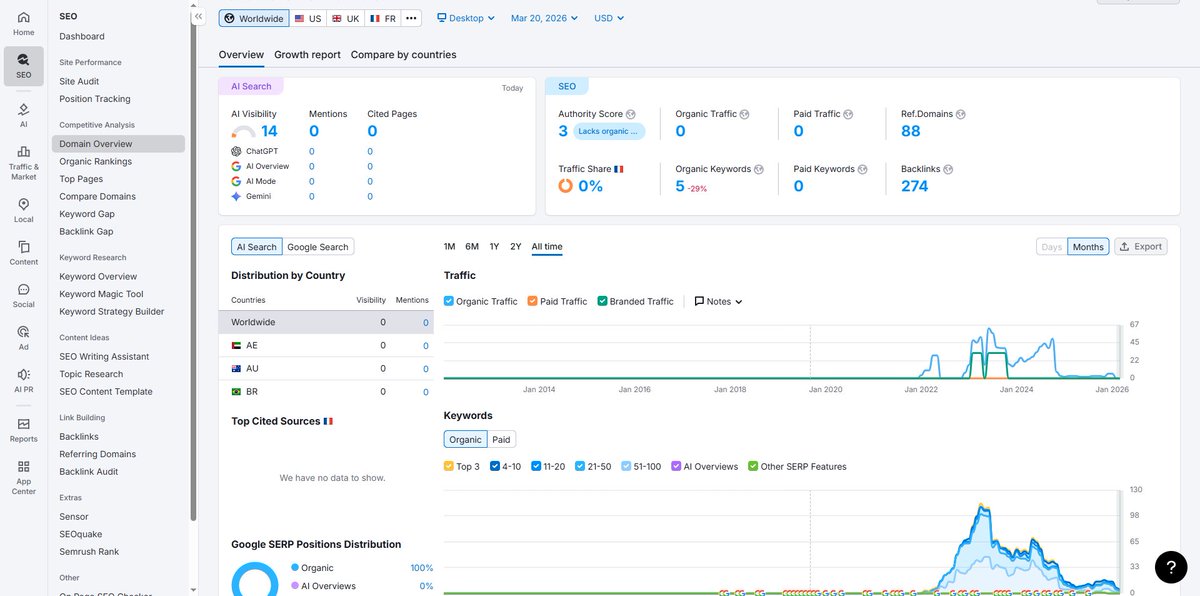Open the AI toolkit rail icon
Image resolution: width=1200 pixels, height=596 pixels.
[23, 114]
